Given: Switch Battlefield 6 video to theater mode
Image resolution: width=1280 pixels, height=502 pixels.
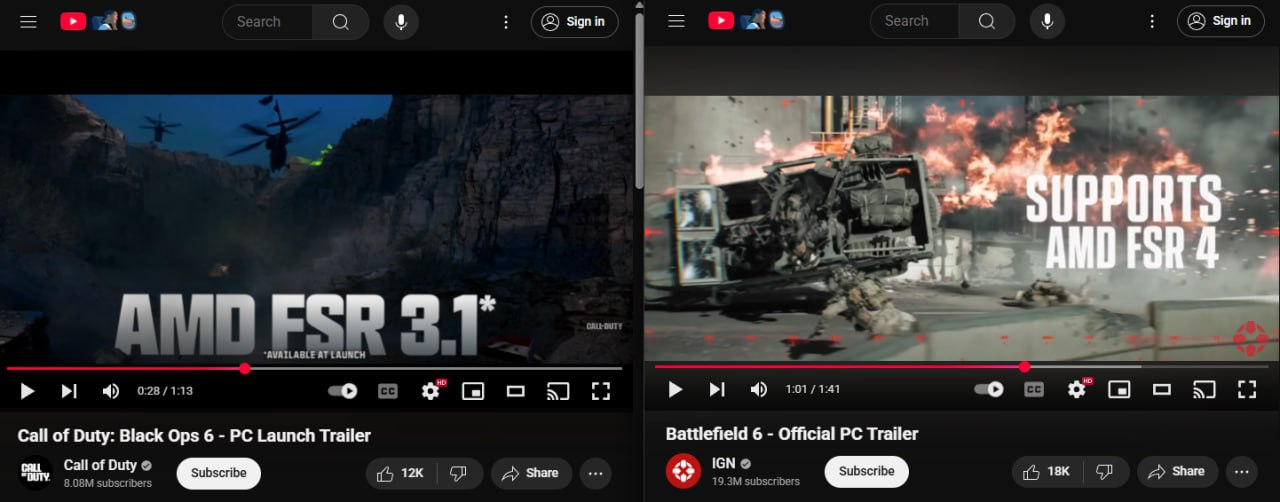Looking at the screenshot, I should (x=1162, y=389).
